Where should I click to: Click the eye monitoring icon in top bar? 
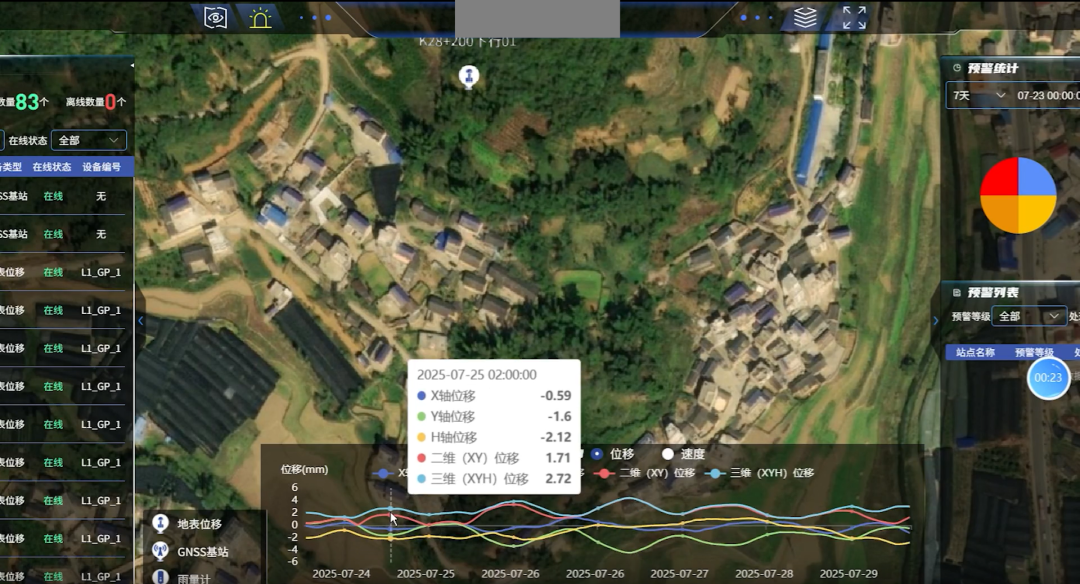click(x=216, y=17)
